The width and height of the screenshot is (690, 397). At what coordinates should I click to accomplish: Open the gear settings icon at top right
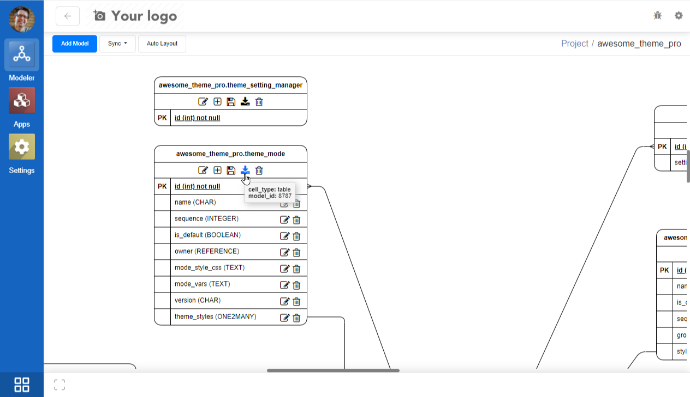[679, 15]
